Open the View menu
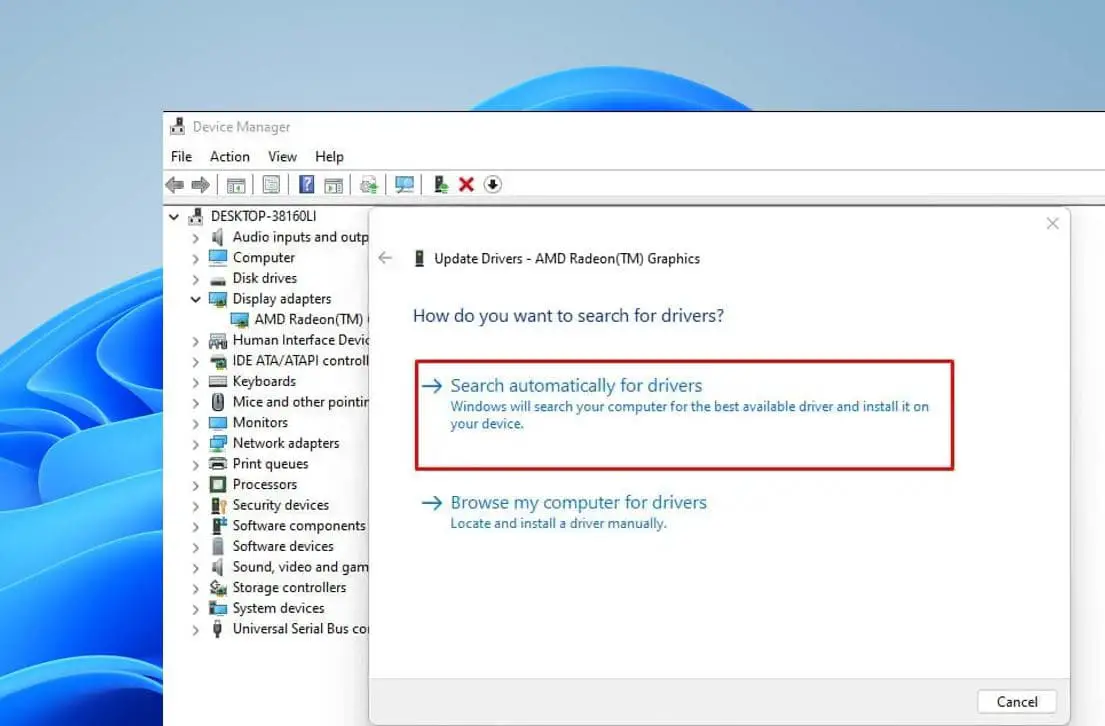This screenshot has width=1105, height=726. tap(282, 156)
